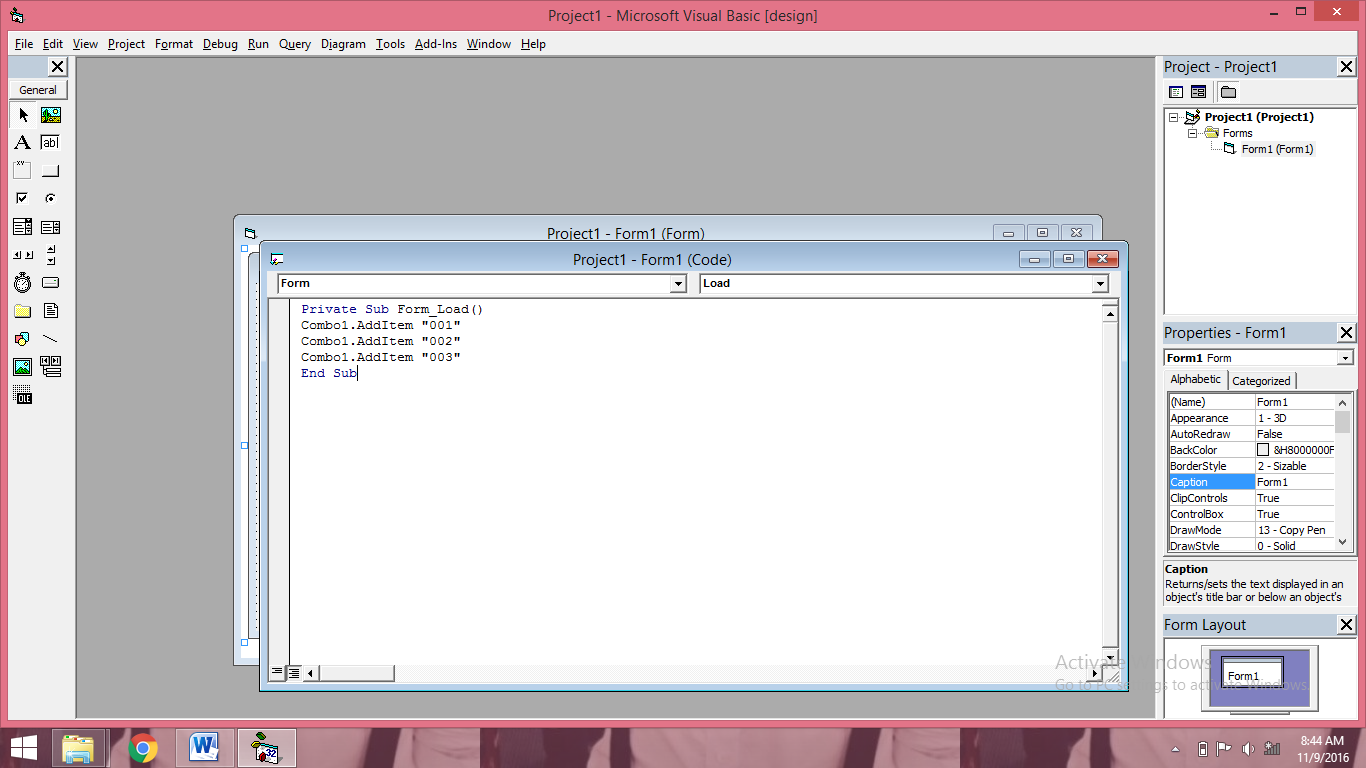Pick the ComboBox control tool
The image size is (1366, 768).
23,227
